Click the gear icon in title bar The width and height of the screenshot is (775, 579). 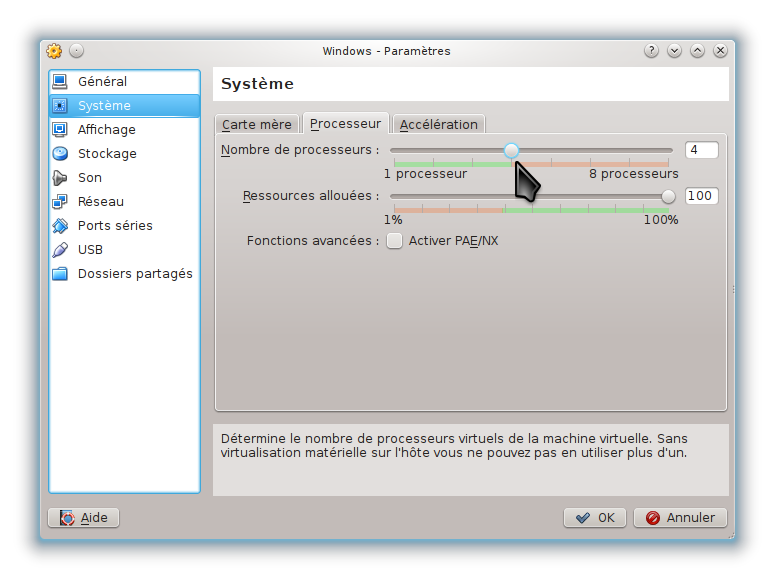tap(54, 51)
